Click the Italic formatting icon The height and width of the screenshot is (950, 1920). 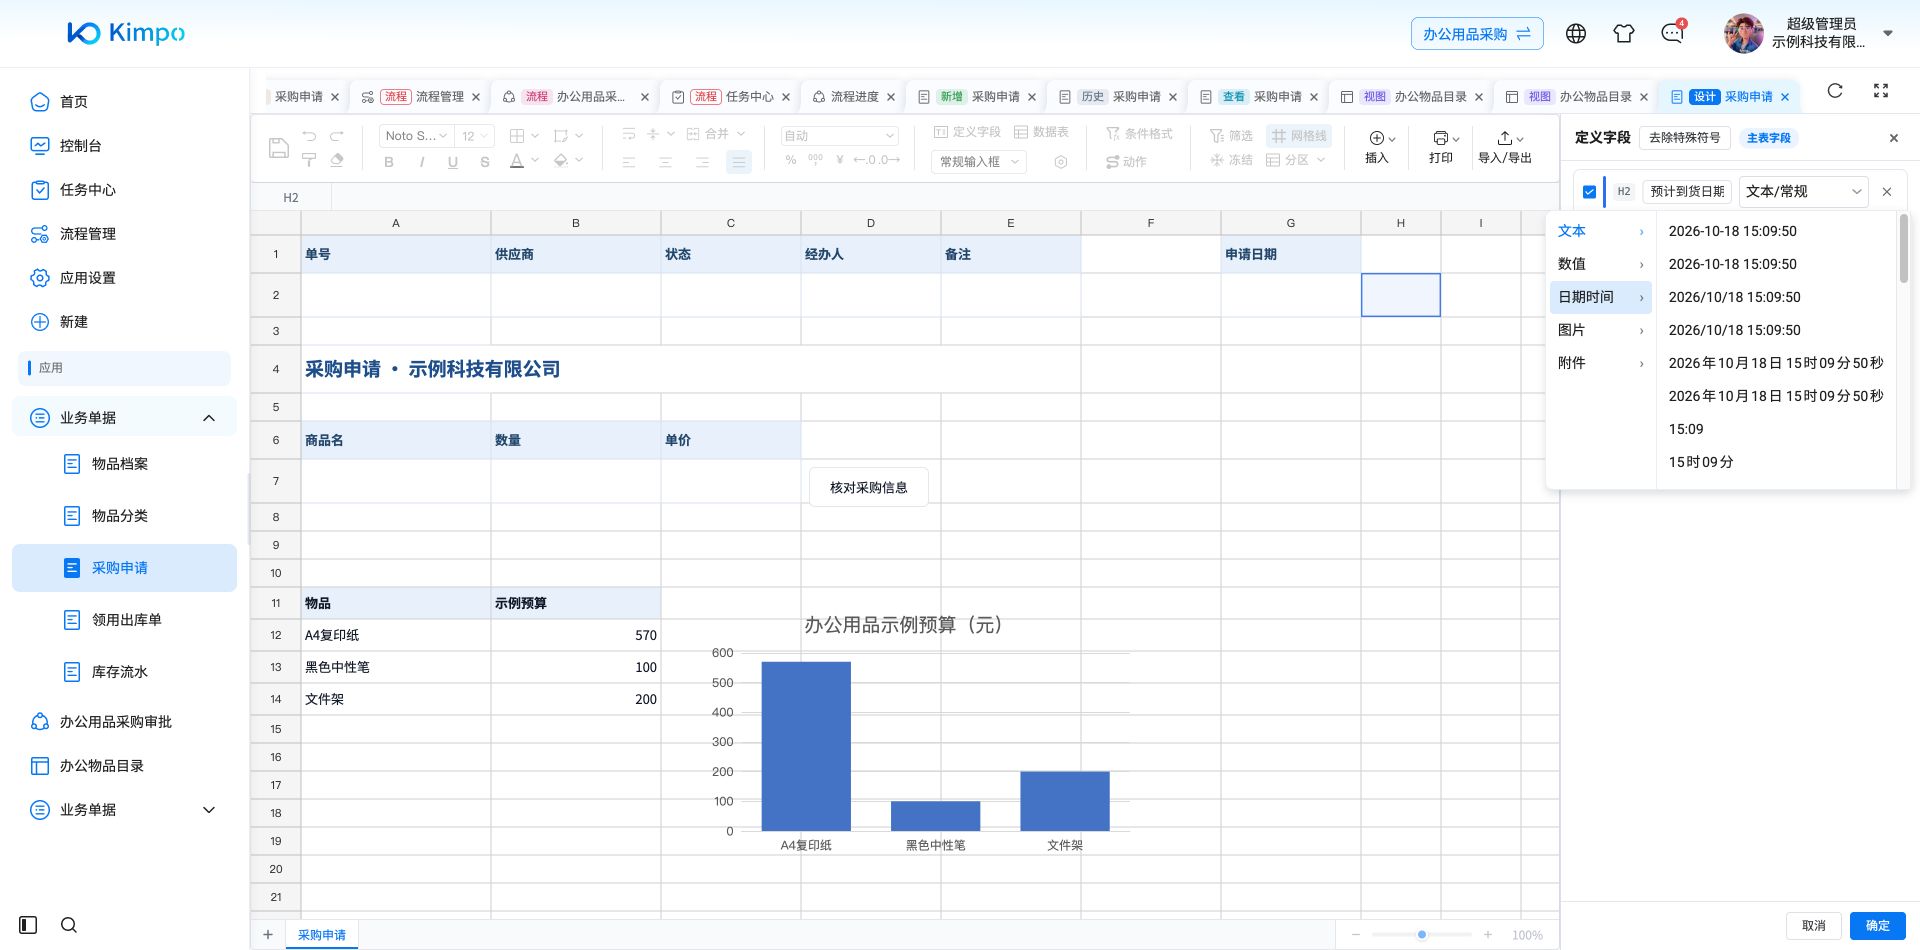click(421, 162)
